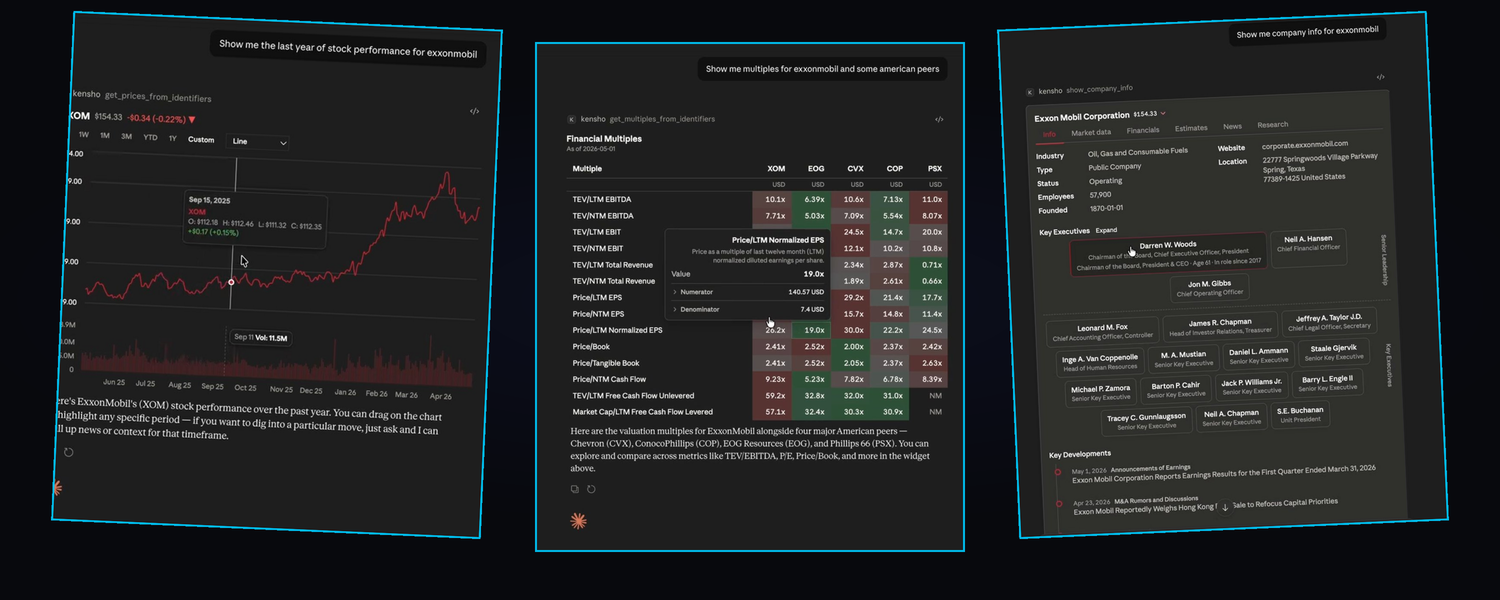Click scroll-down arrow icon in Key Developments
Image resolution: width=1500 pixels, height=600 pixels.
[1225, 508]
